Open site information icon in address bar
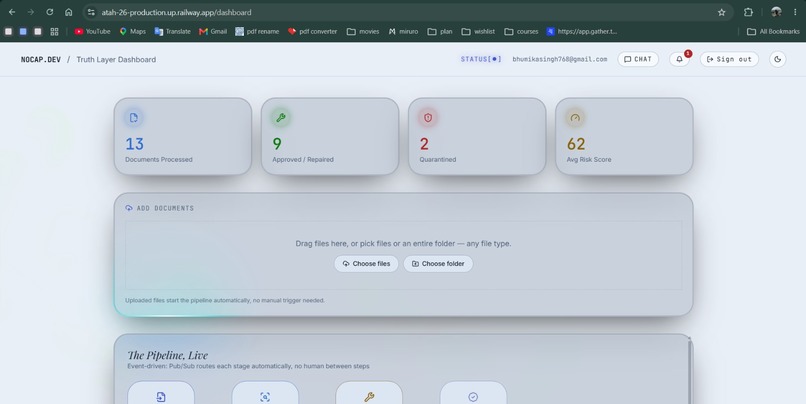The image size is (806, 404). coord(91,12)
